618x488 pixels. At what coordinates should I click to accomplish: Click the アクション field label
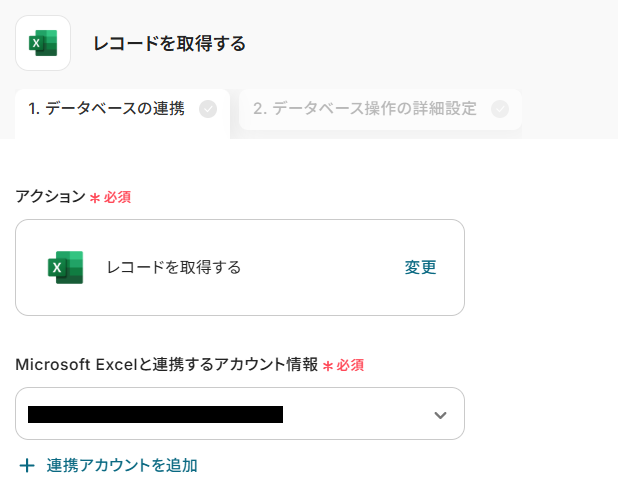[x=51, y=196]
